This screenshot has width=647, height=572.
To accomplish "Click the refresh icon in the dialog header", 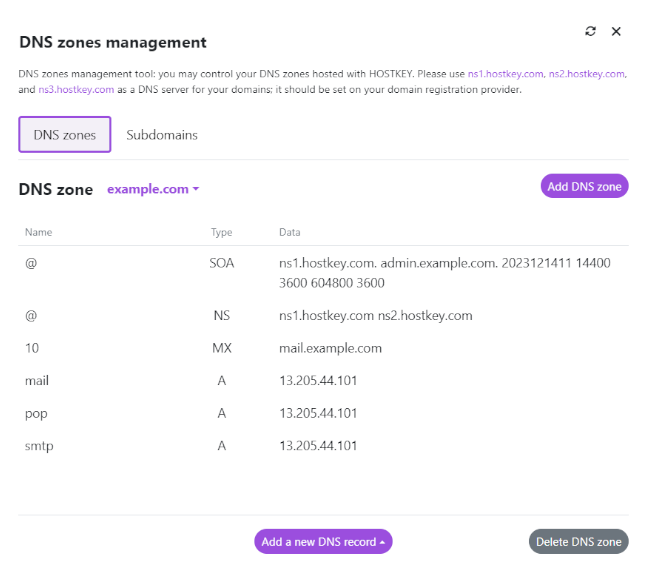I will pyautogui.click(x=590, y=31).
